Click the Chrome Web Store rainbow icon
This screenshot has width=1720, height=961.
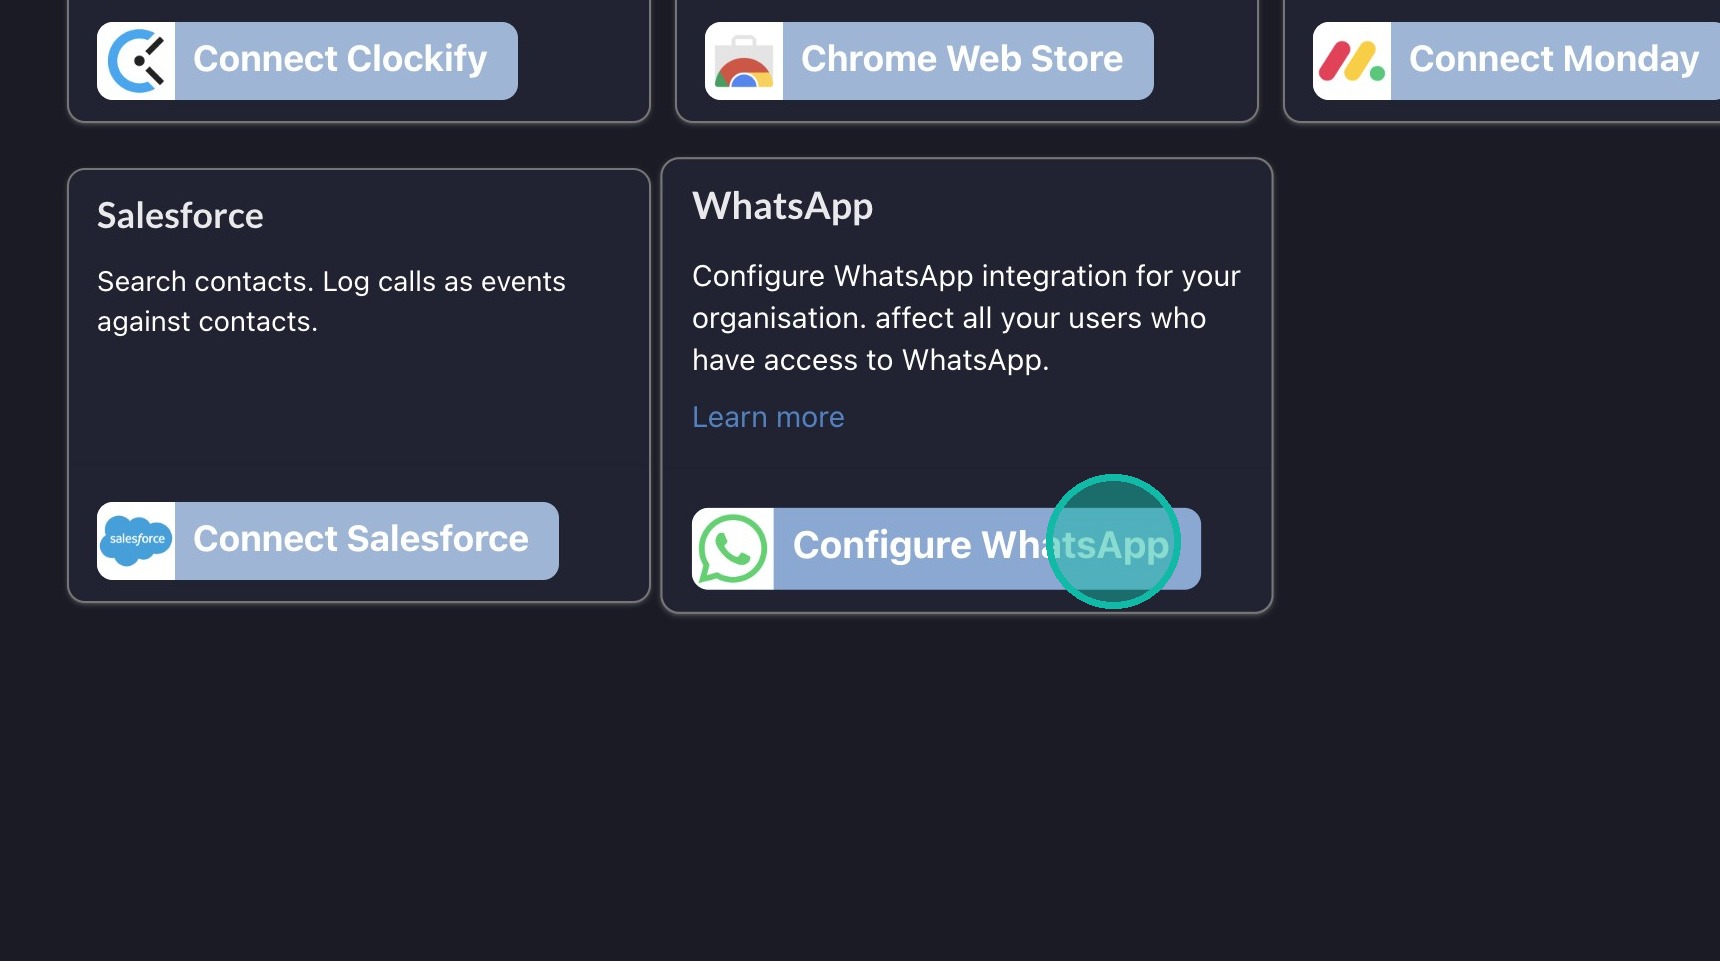click(x=744, y=61)
